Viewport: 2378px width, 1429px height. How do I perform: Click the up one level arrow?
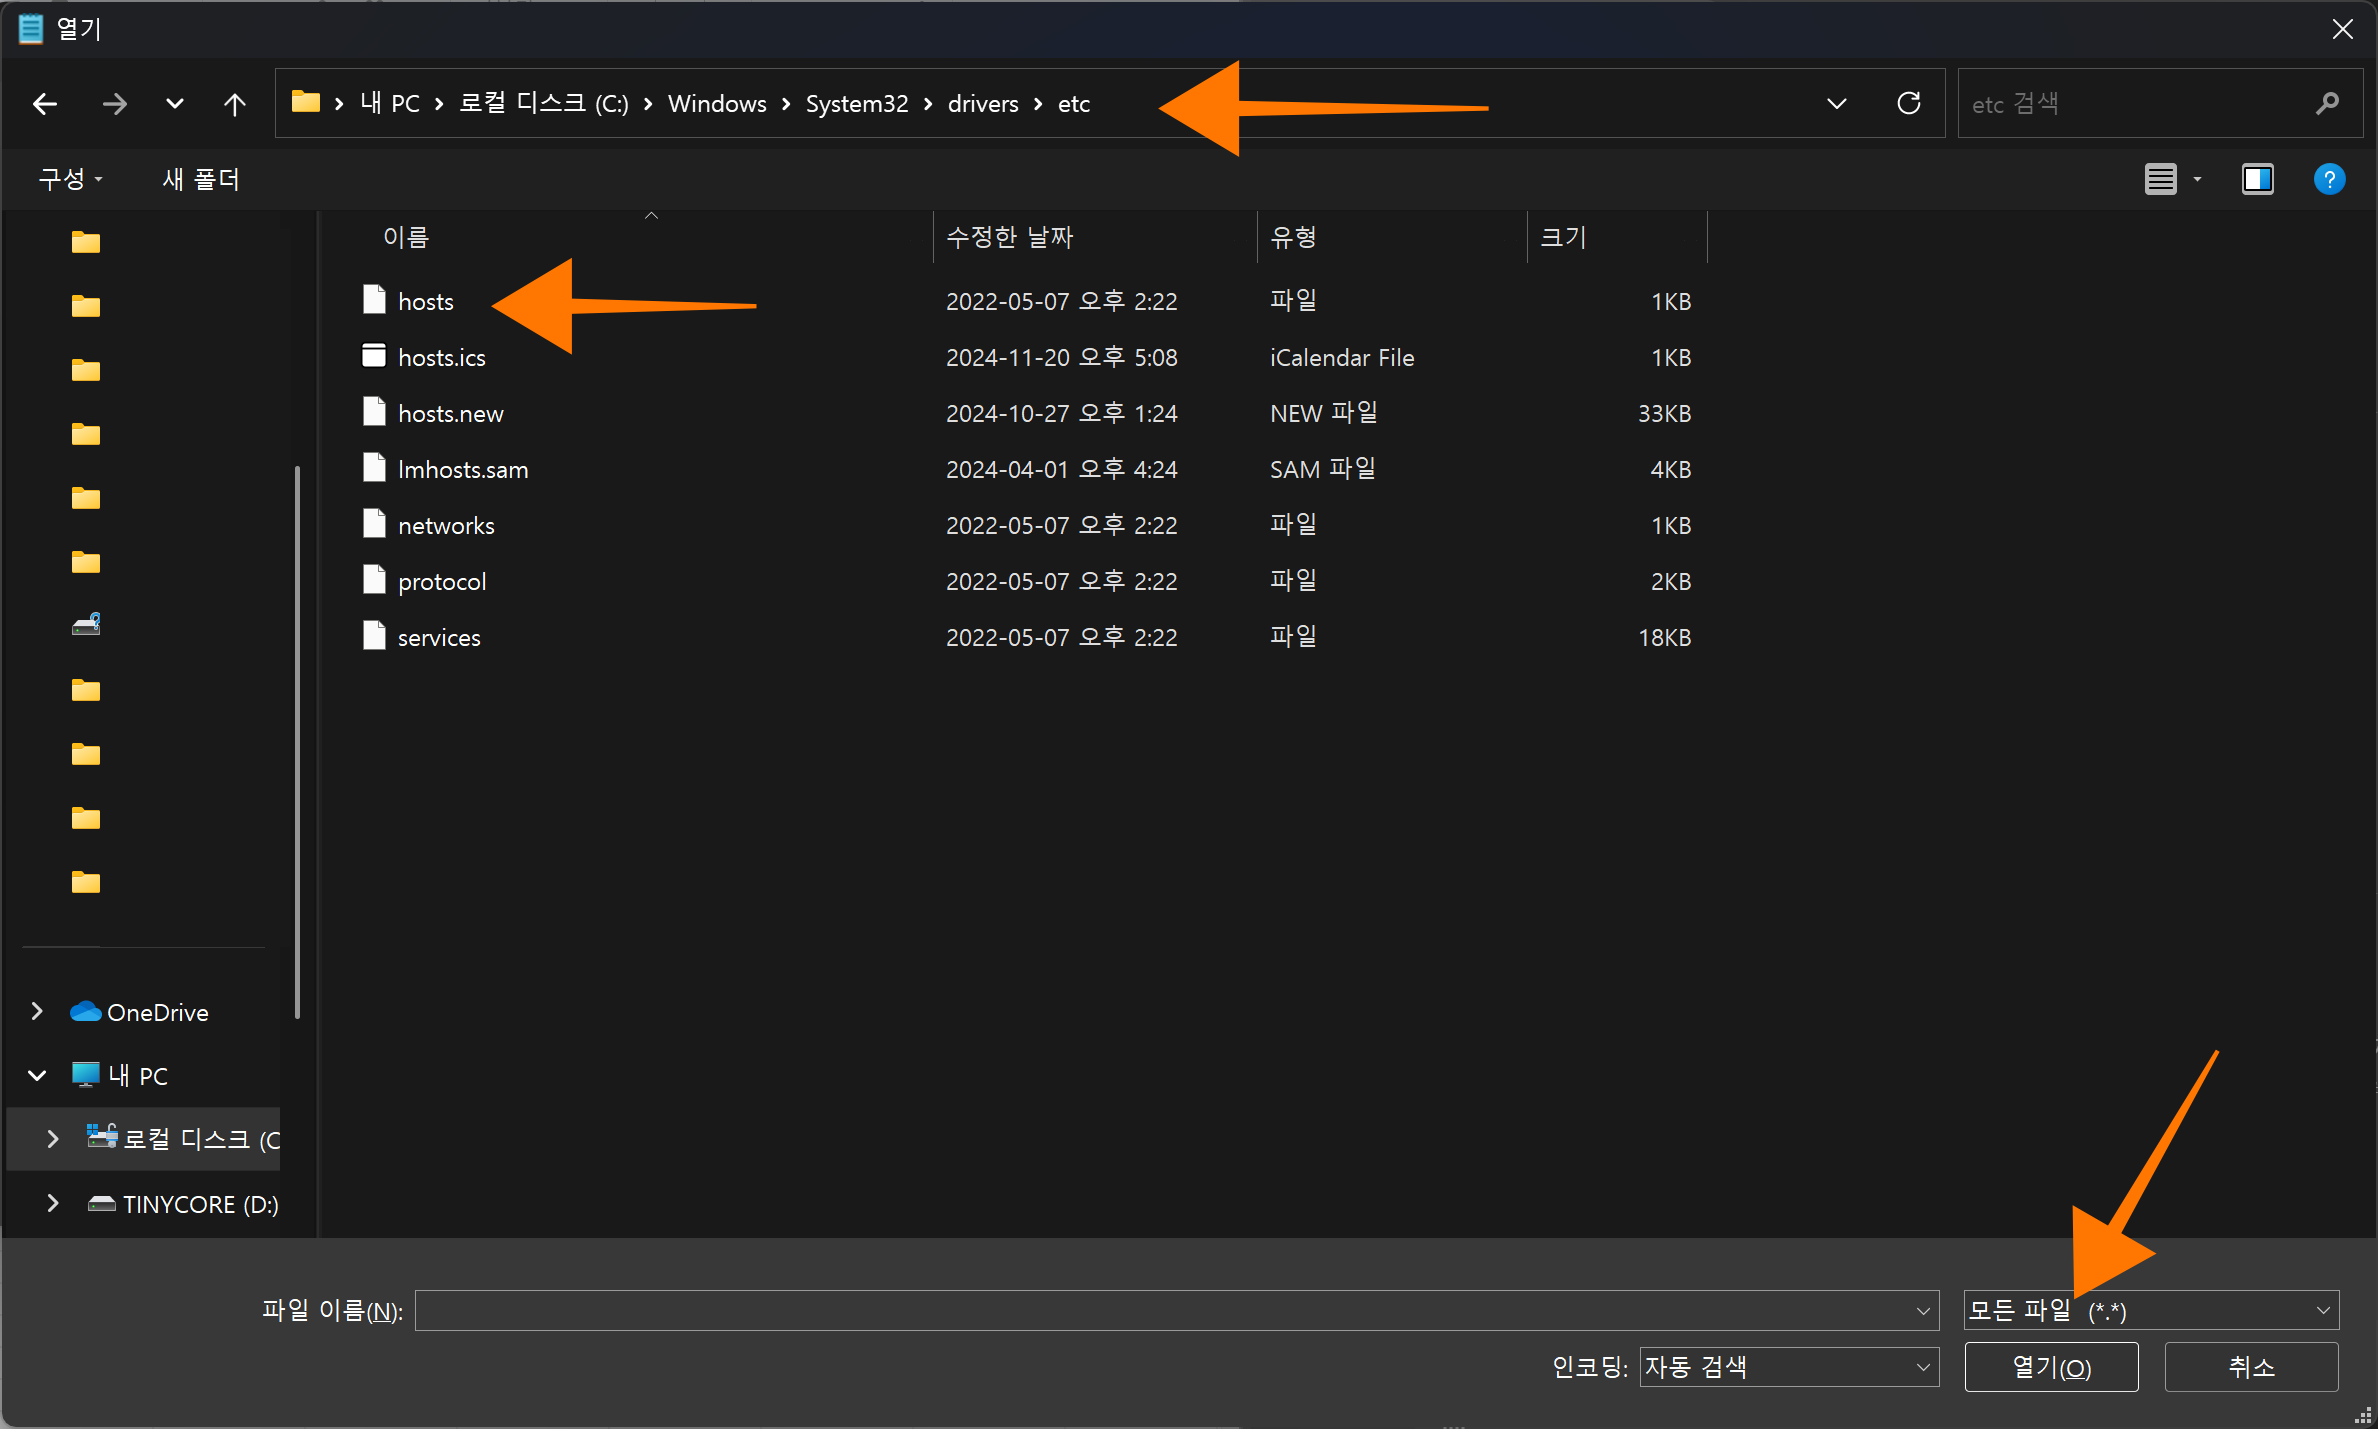(234, 104)
